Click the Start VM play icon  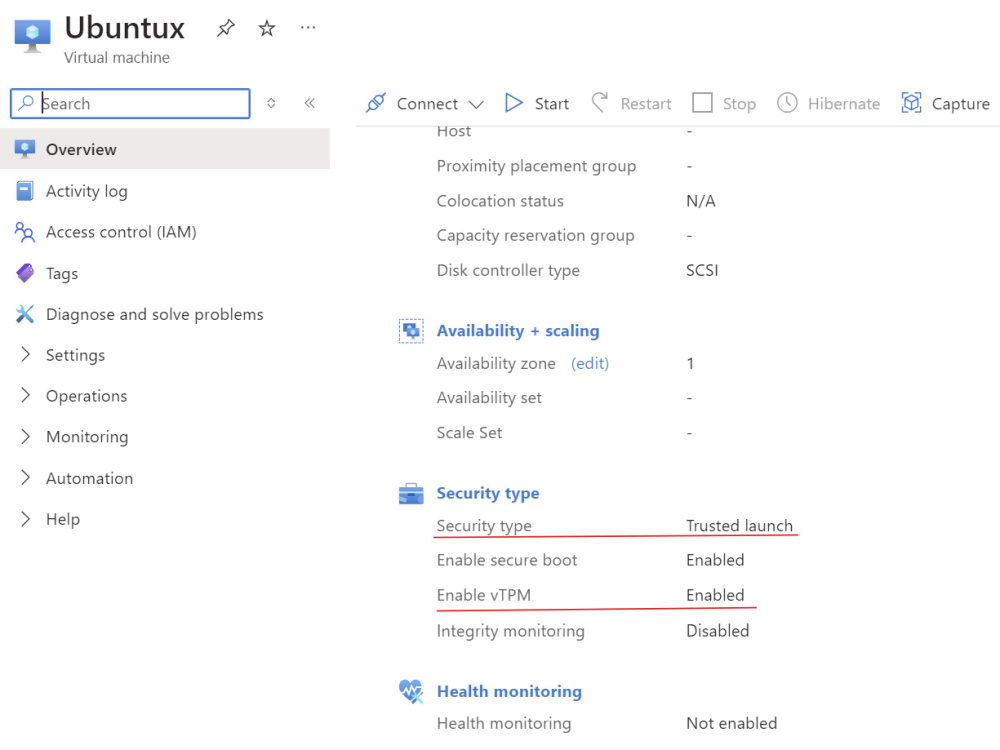(x=513, y=103)
